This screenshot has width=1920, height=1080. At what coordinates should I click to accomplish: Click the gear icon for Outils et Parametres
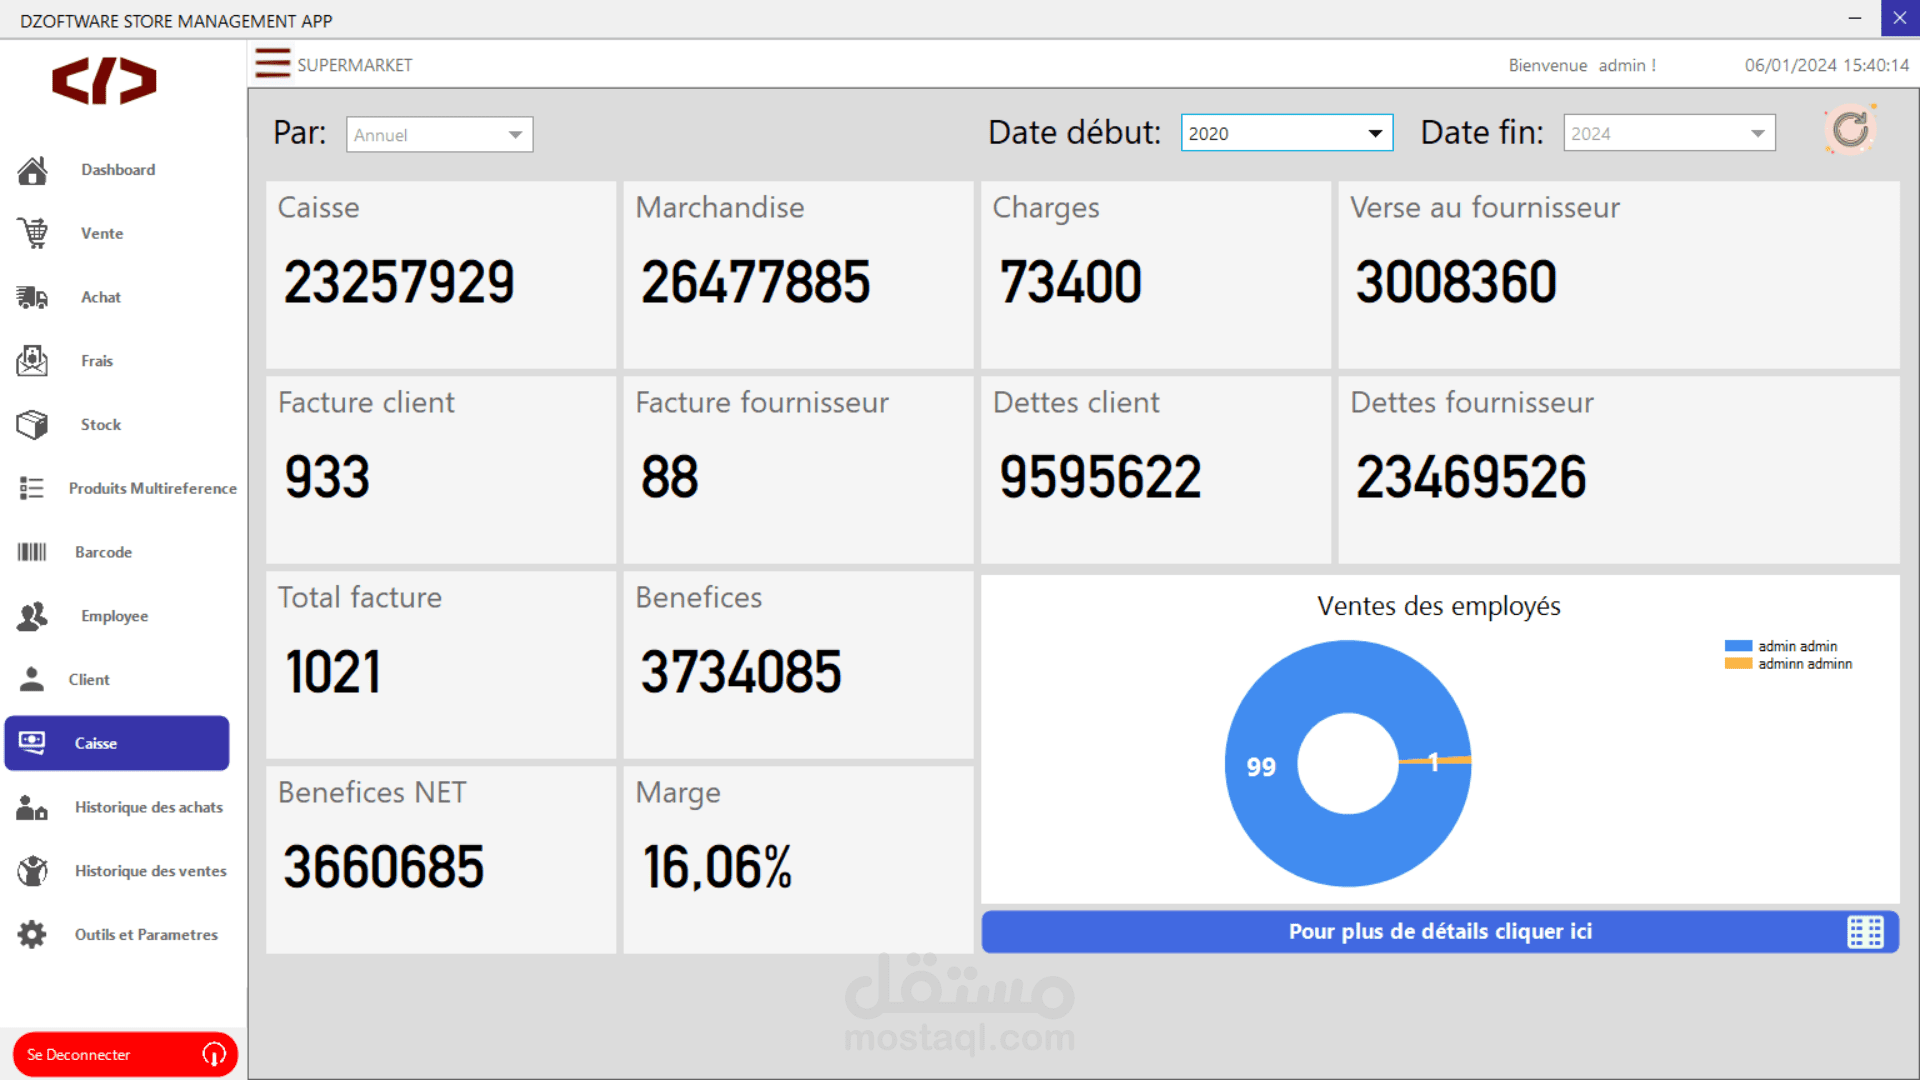coord(32,935)
